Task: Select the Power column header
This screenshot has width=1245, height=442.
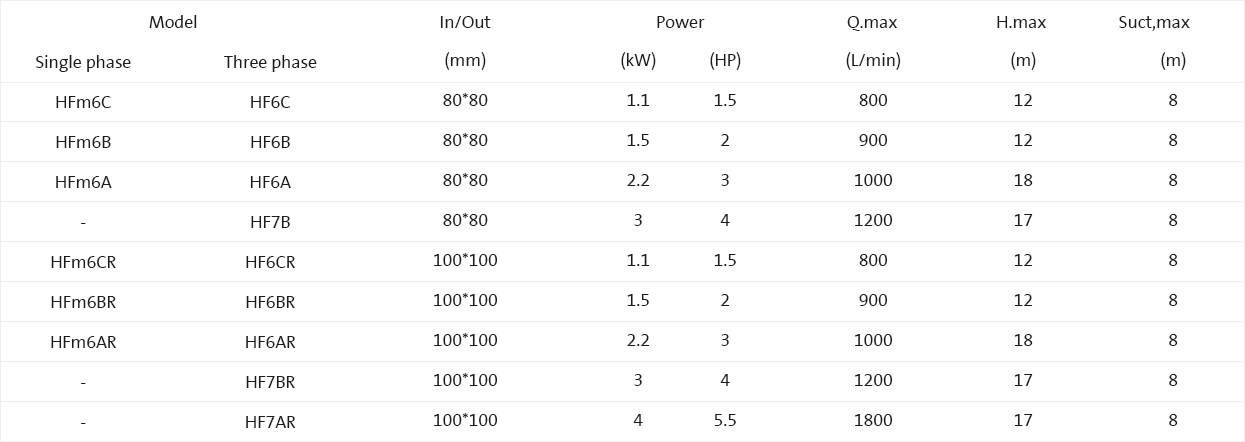Action: pos(680,22)
